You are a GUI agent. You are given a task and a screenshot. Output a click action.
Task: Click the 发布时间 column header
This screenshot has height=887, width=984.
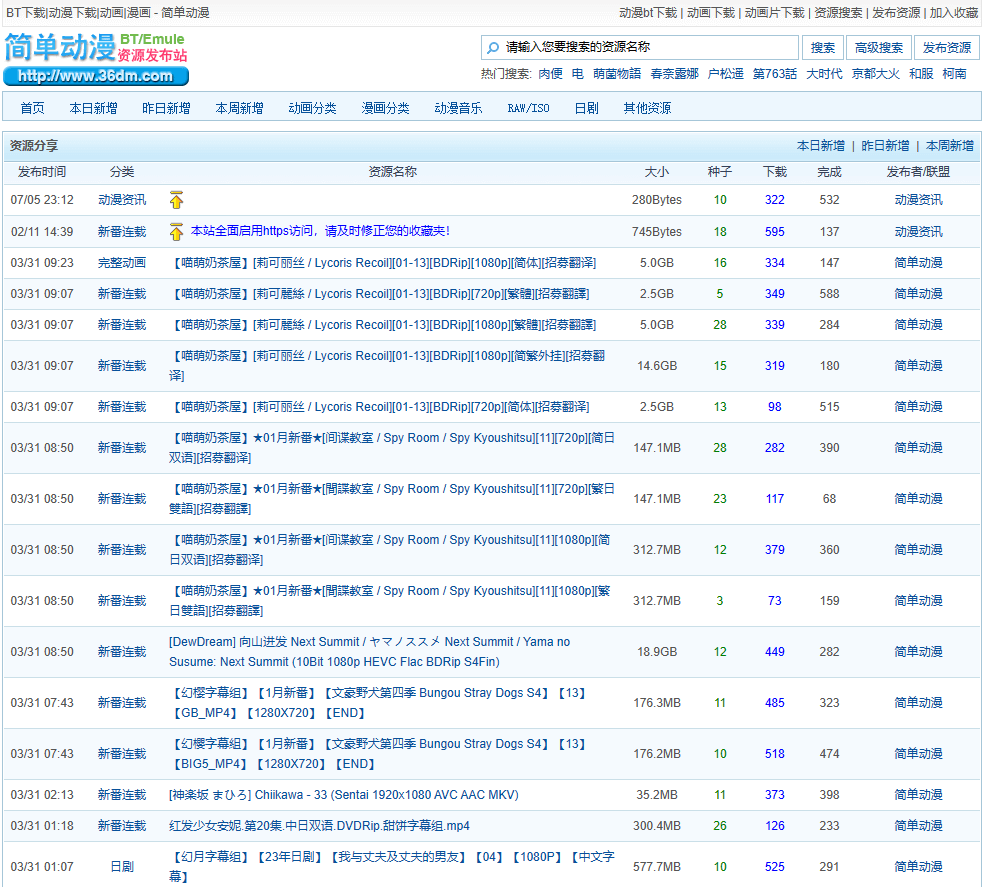click(x=42, y=172)
